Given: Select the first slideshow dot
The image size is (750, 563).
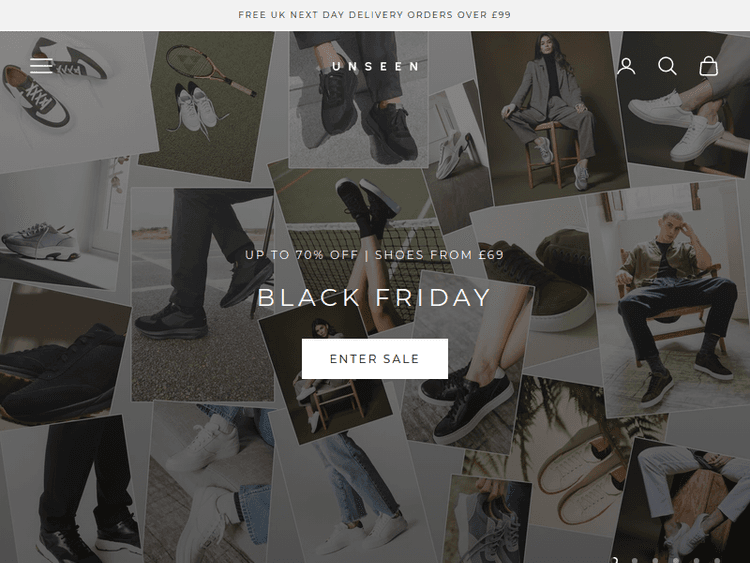Looking at the screenshot, I should tap(615, 561).
